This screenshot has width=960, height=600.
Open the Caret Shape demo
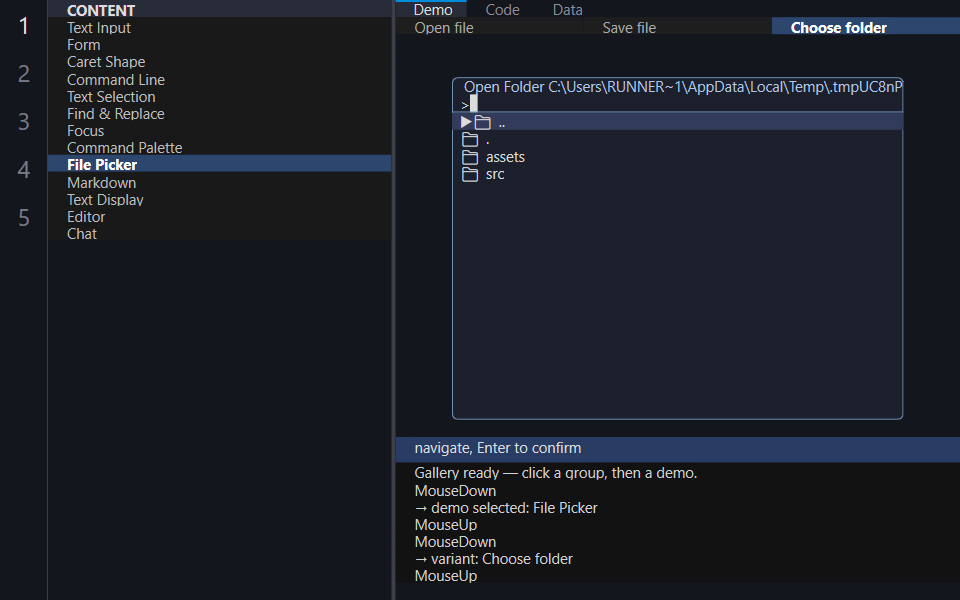pyautogui.click(x=219, y=62)
